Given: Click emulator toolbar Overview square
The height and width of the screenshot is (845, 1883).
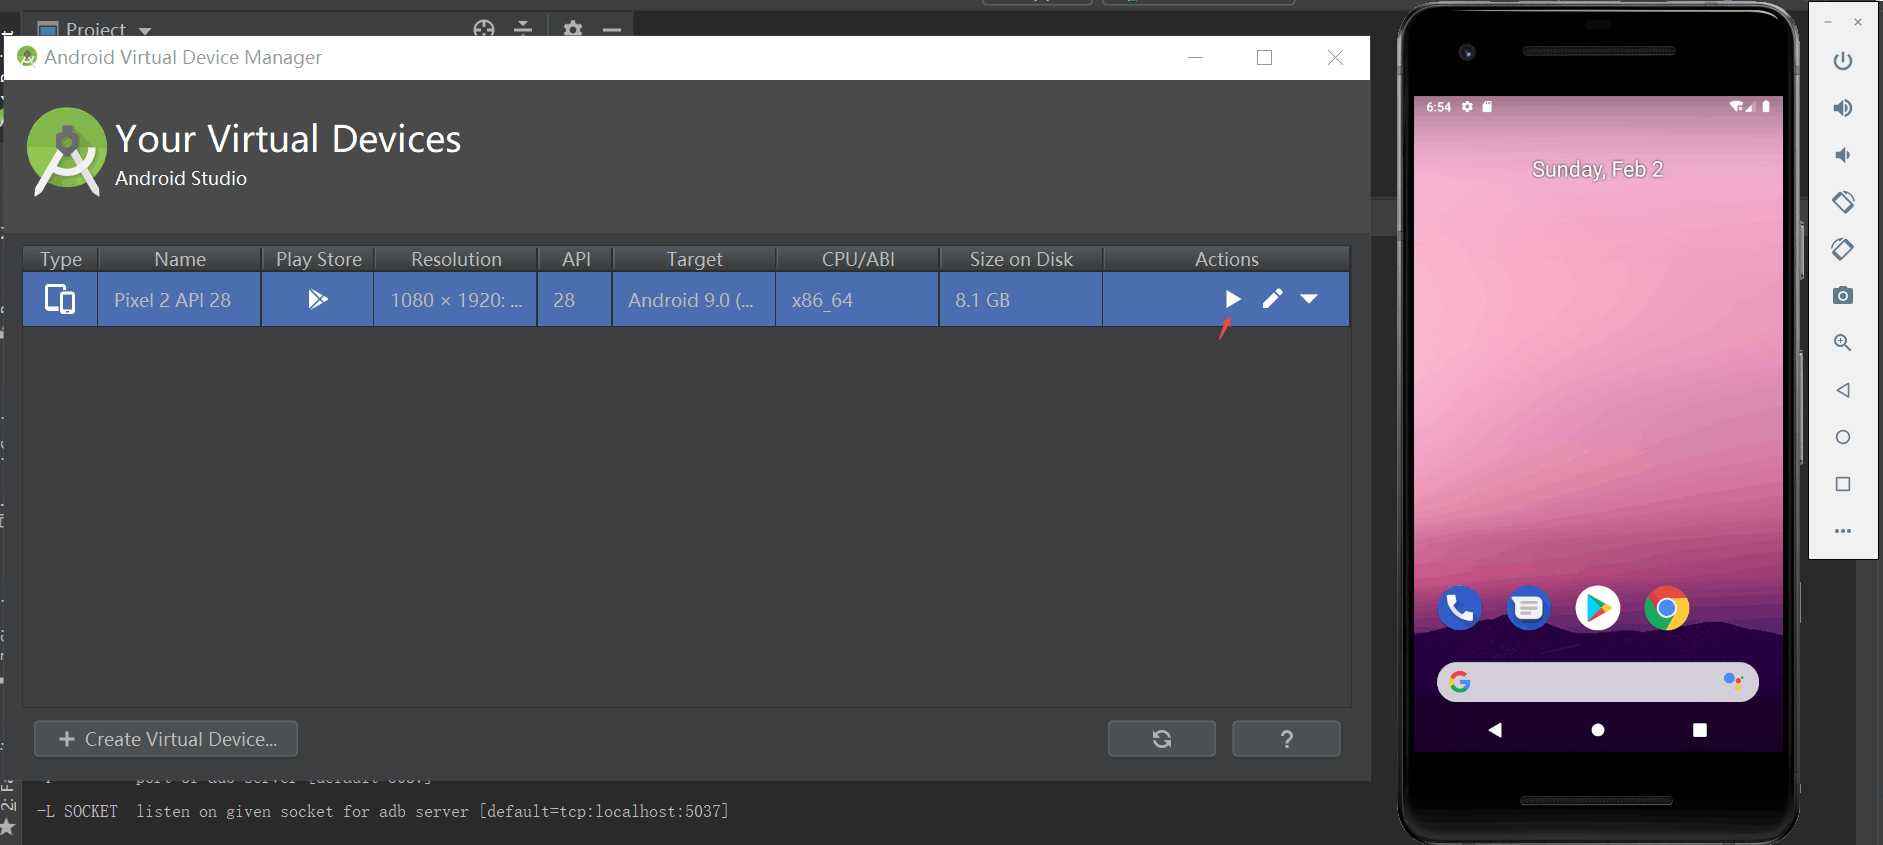Looking at the screenshot, I should (x=1843, y=484).
